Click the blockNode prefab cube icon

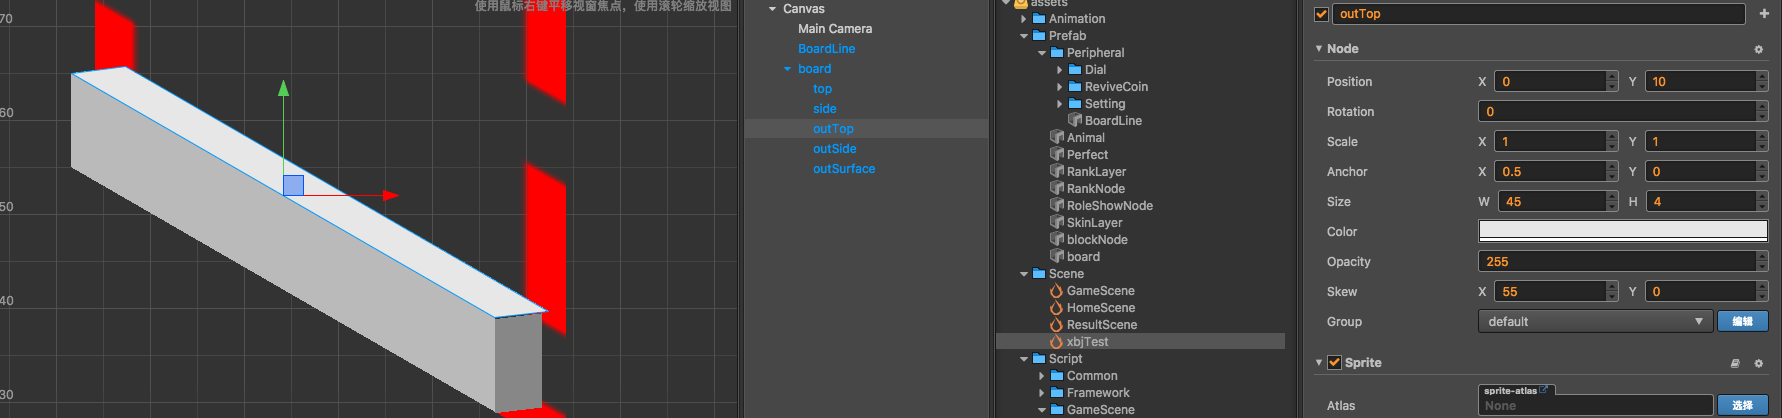pyautogui.click(x=1057, y=240)
